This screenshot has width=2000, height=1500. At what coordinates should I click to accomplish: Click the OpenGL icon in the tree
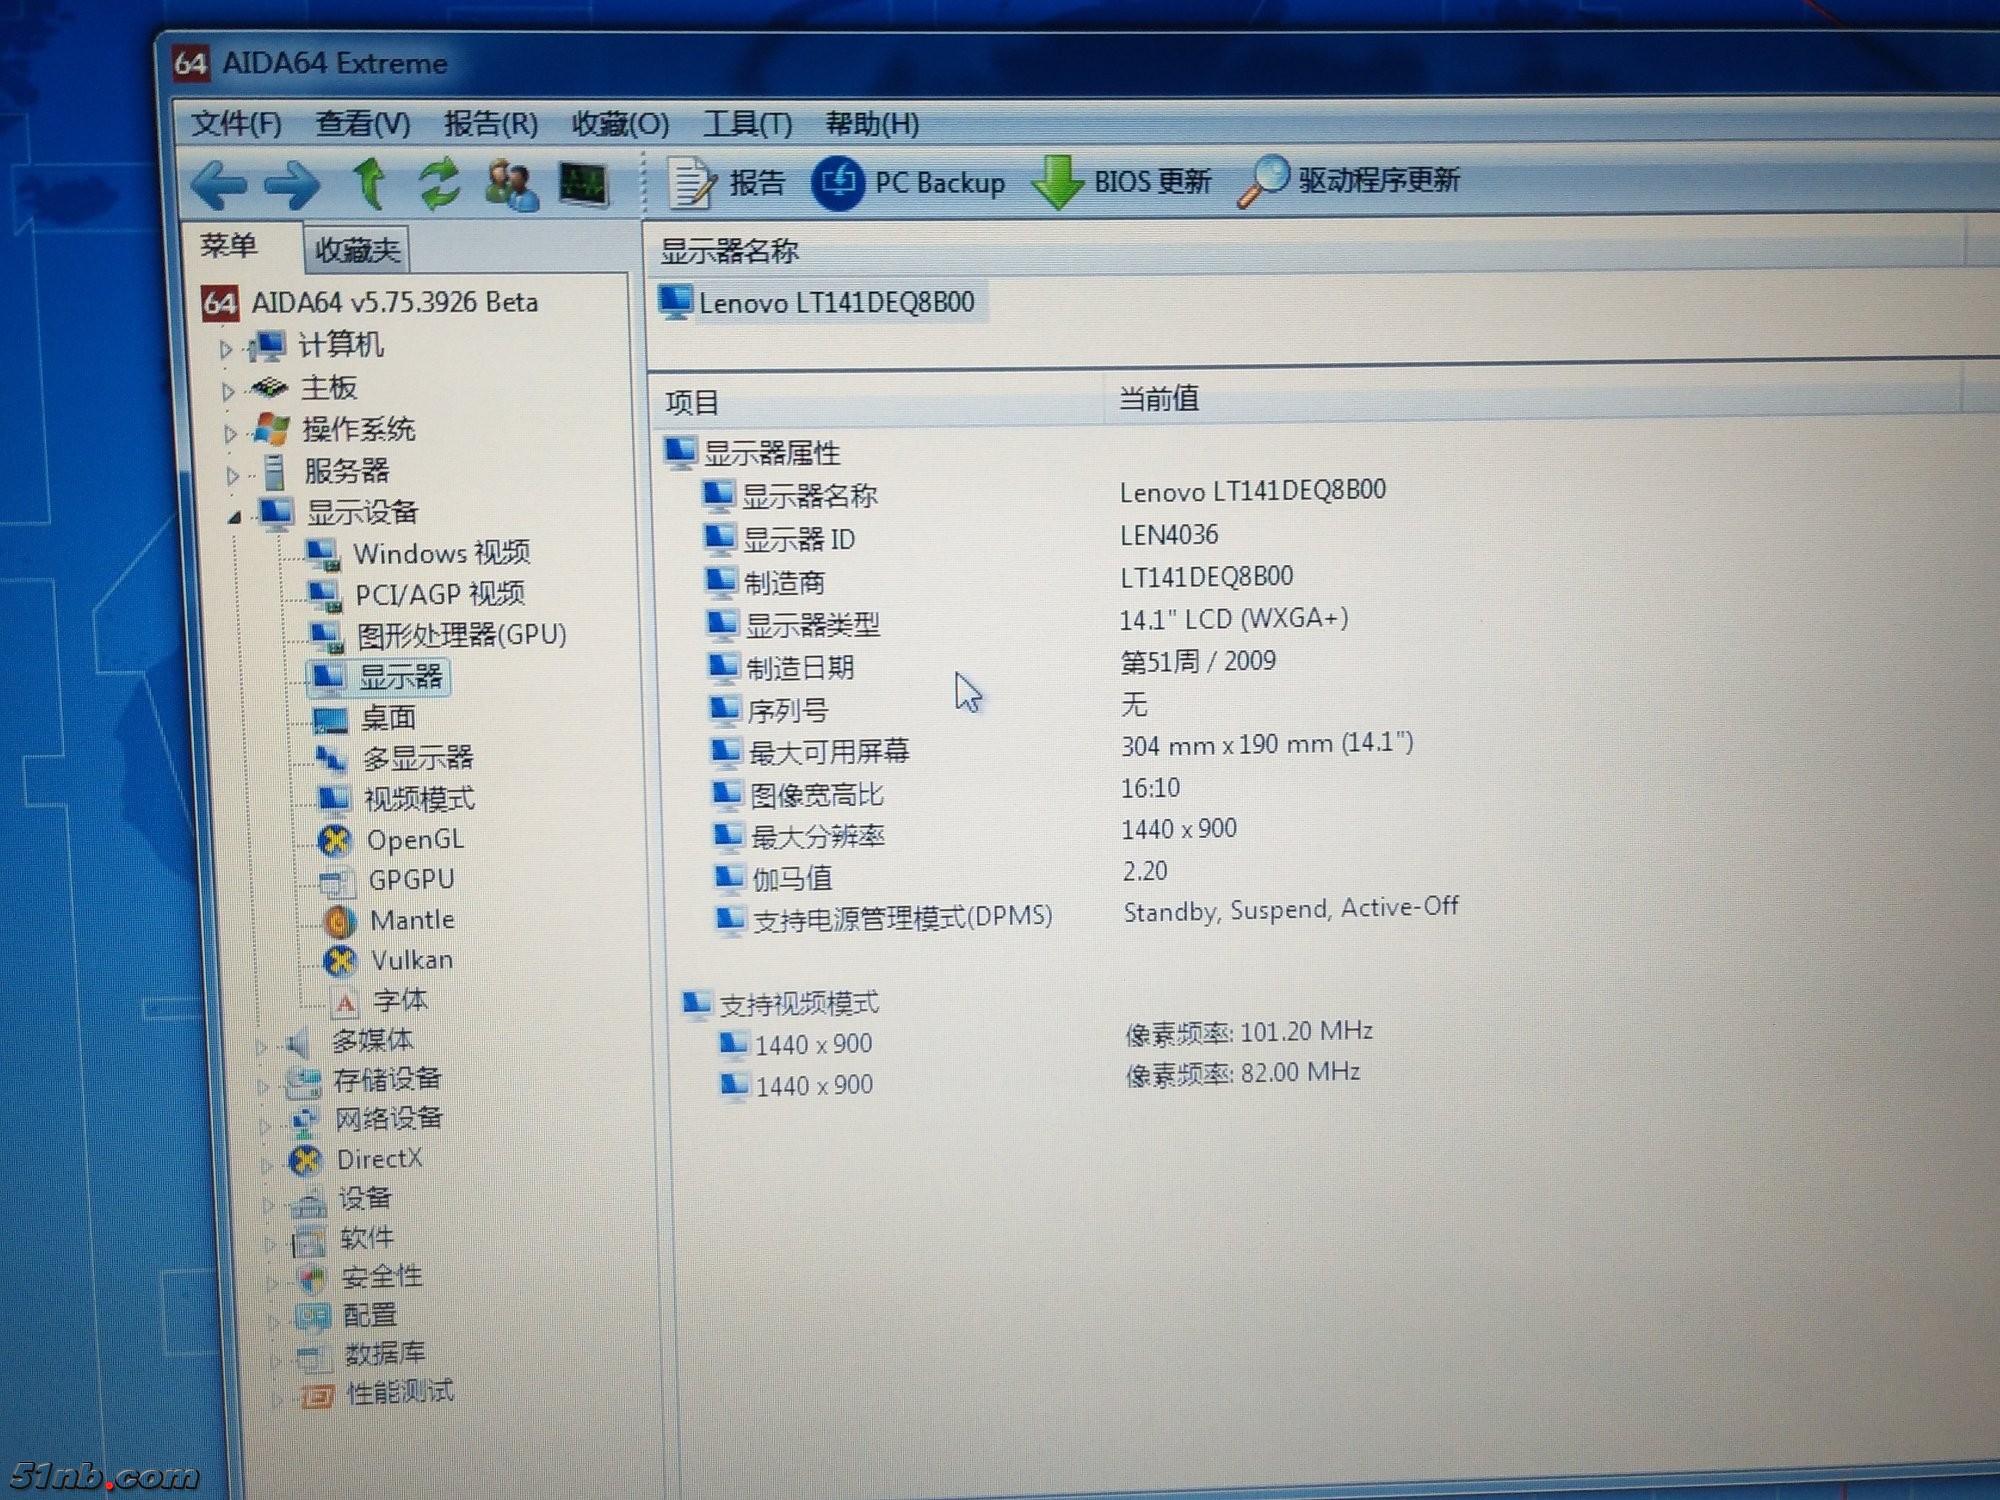click(335, 841)
